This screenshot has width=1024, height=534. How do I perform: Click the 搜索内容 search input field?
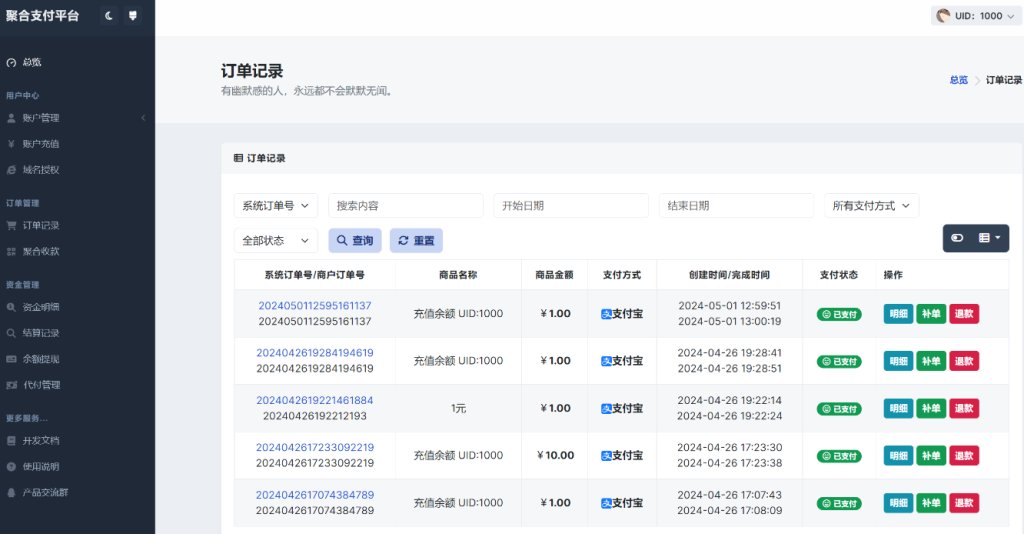click(x=406, y=205)
